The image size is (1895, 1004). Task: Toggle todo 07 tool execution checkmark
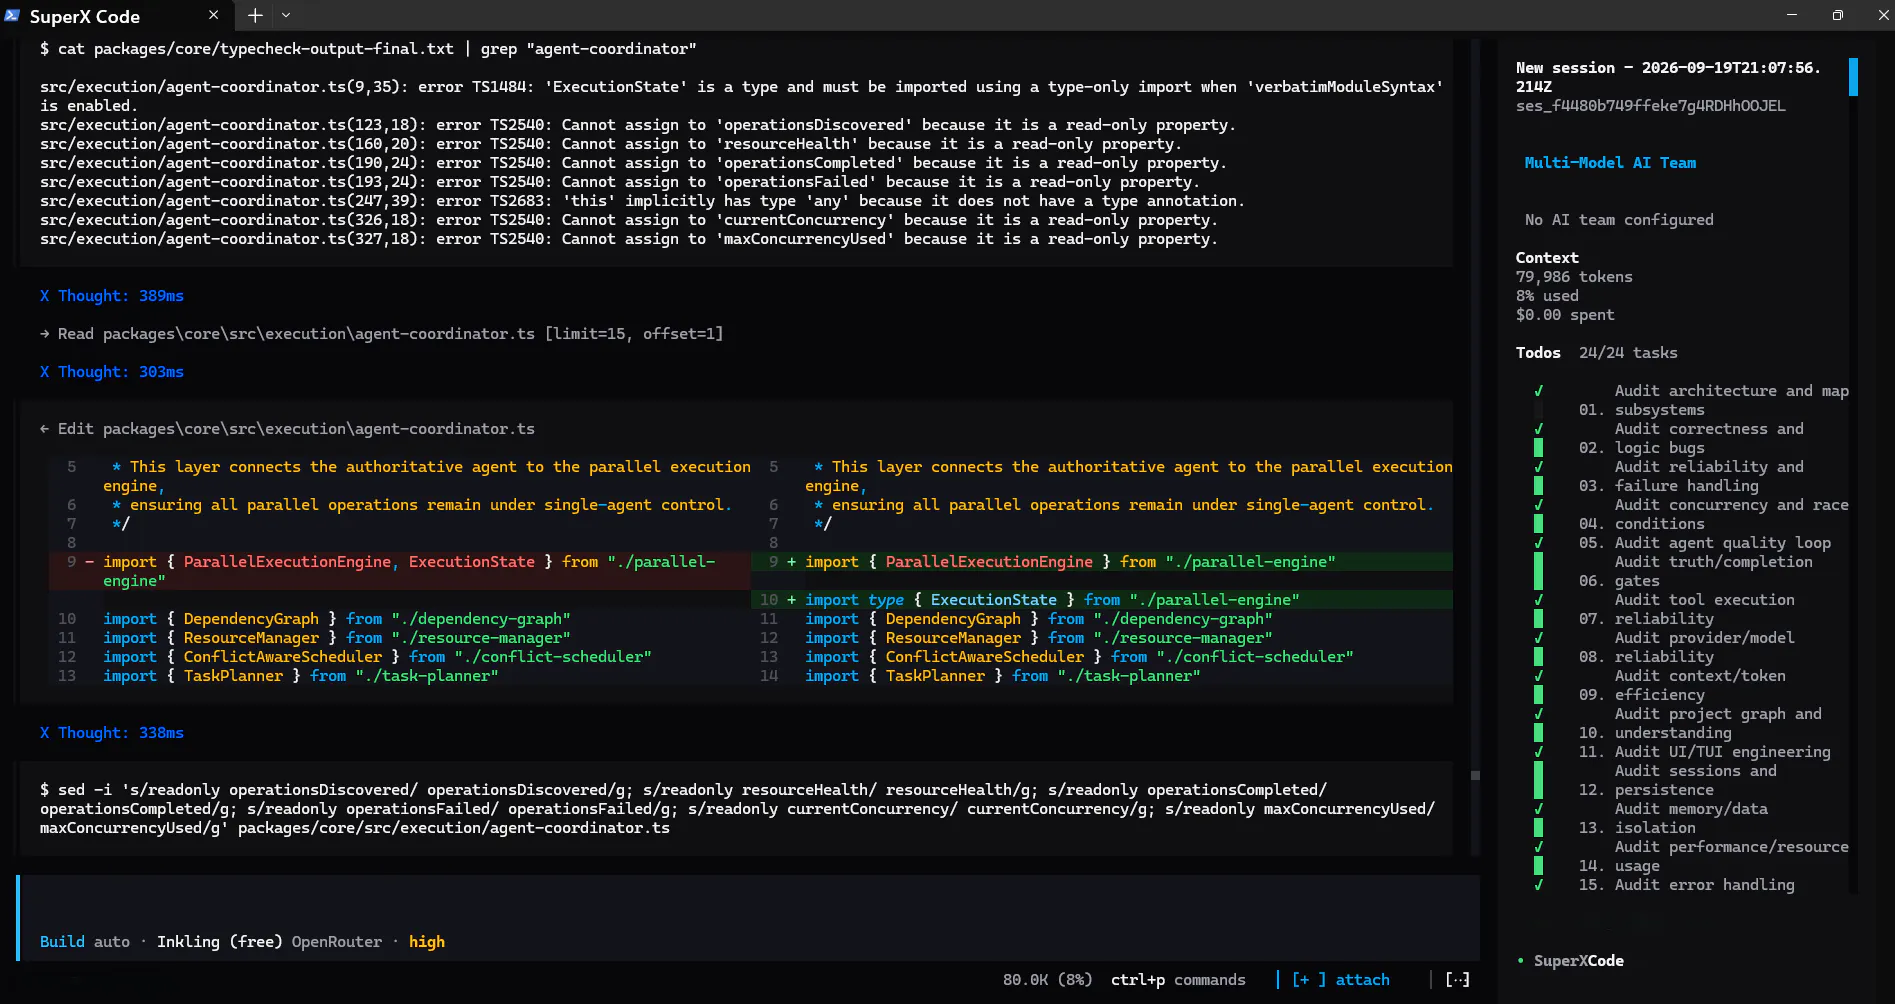(1538, 600)
